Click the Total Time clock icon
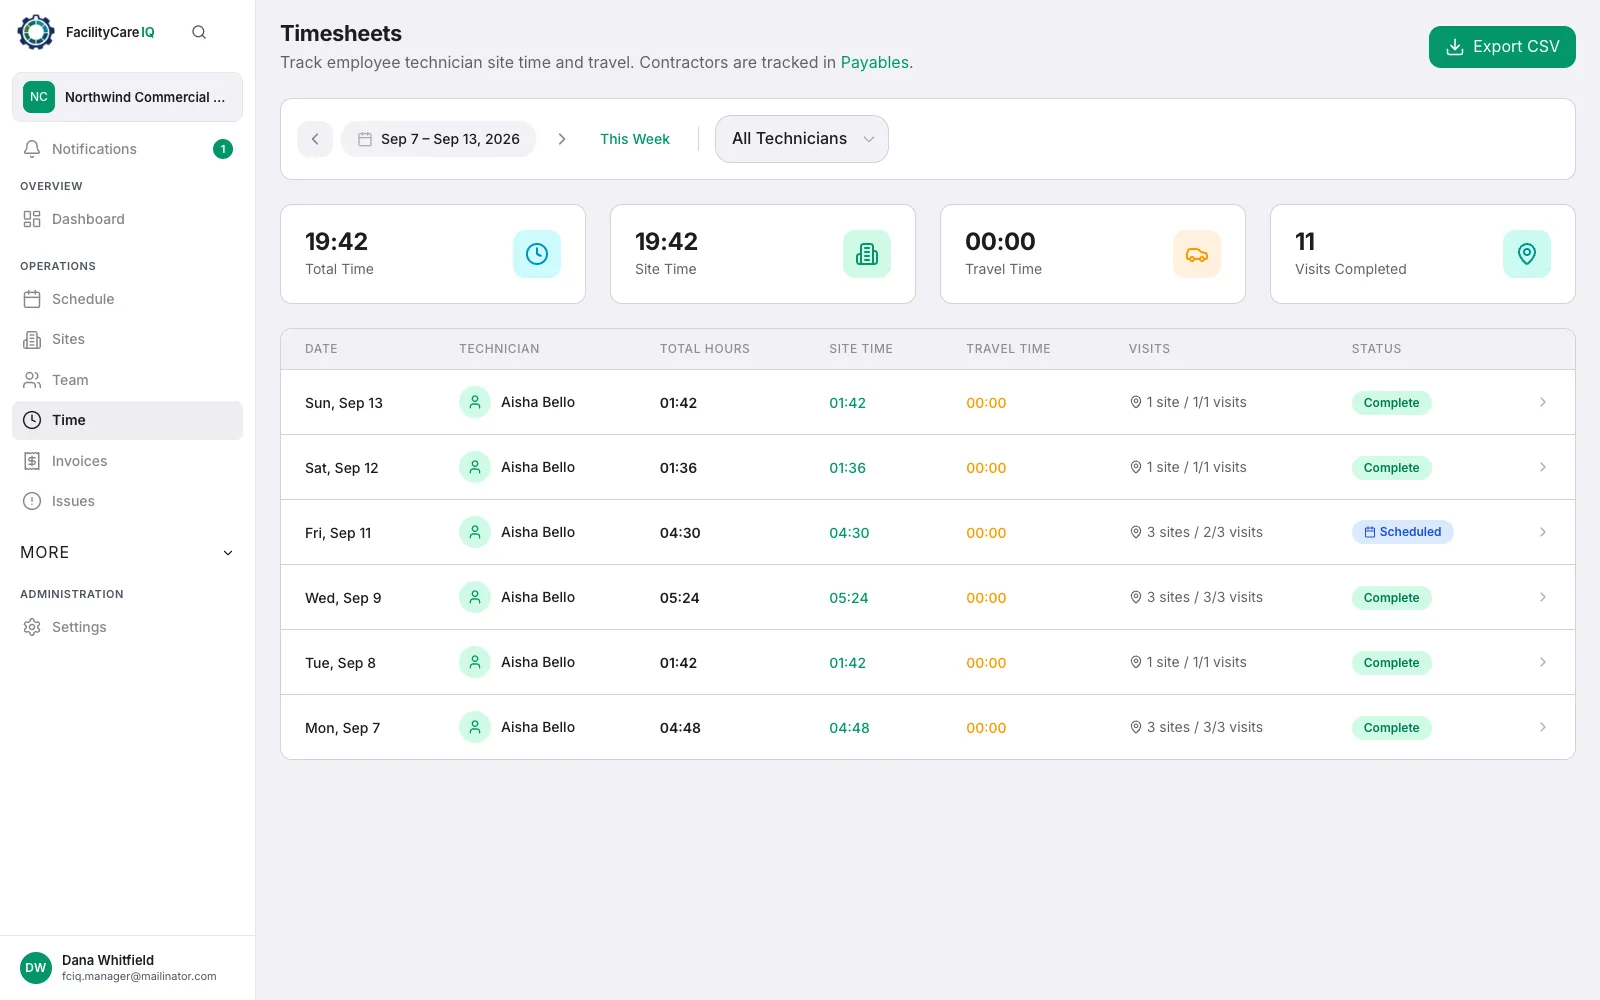 click(x=537, y=254)
